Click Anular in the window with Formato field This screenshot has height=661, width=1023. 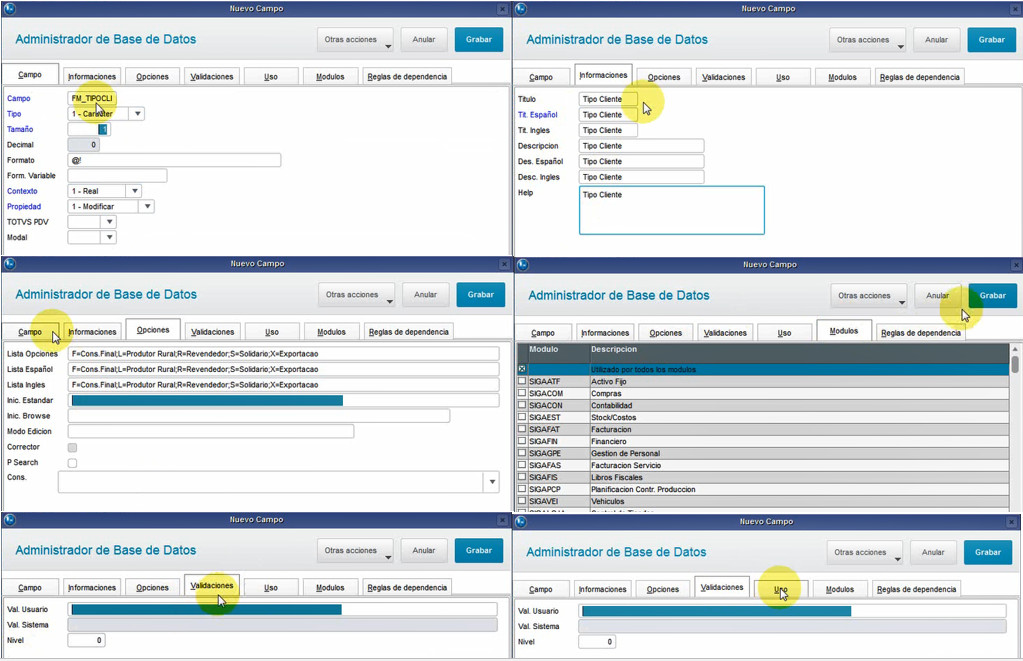click(x=424, y=40)
